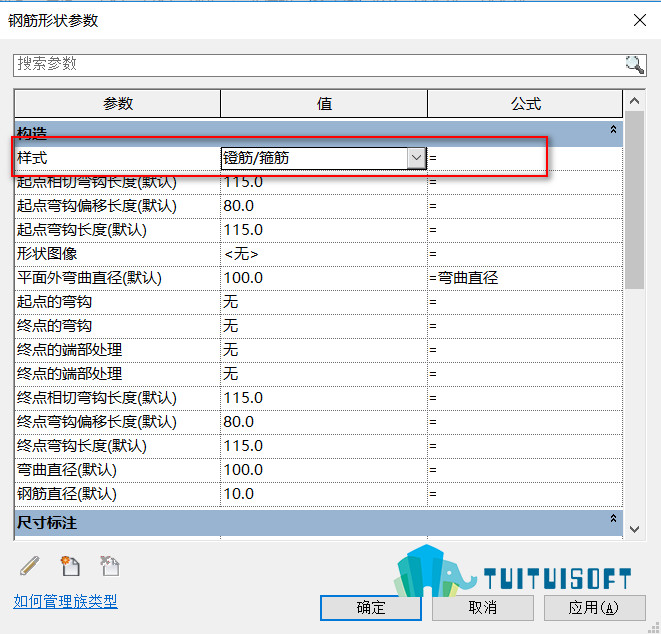Select the 弯曲直径(默认) parameter
This screenshot has width=661, height=634.
(67, 470)
